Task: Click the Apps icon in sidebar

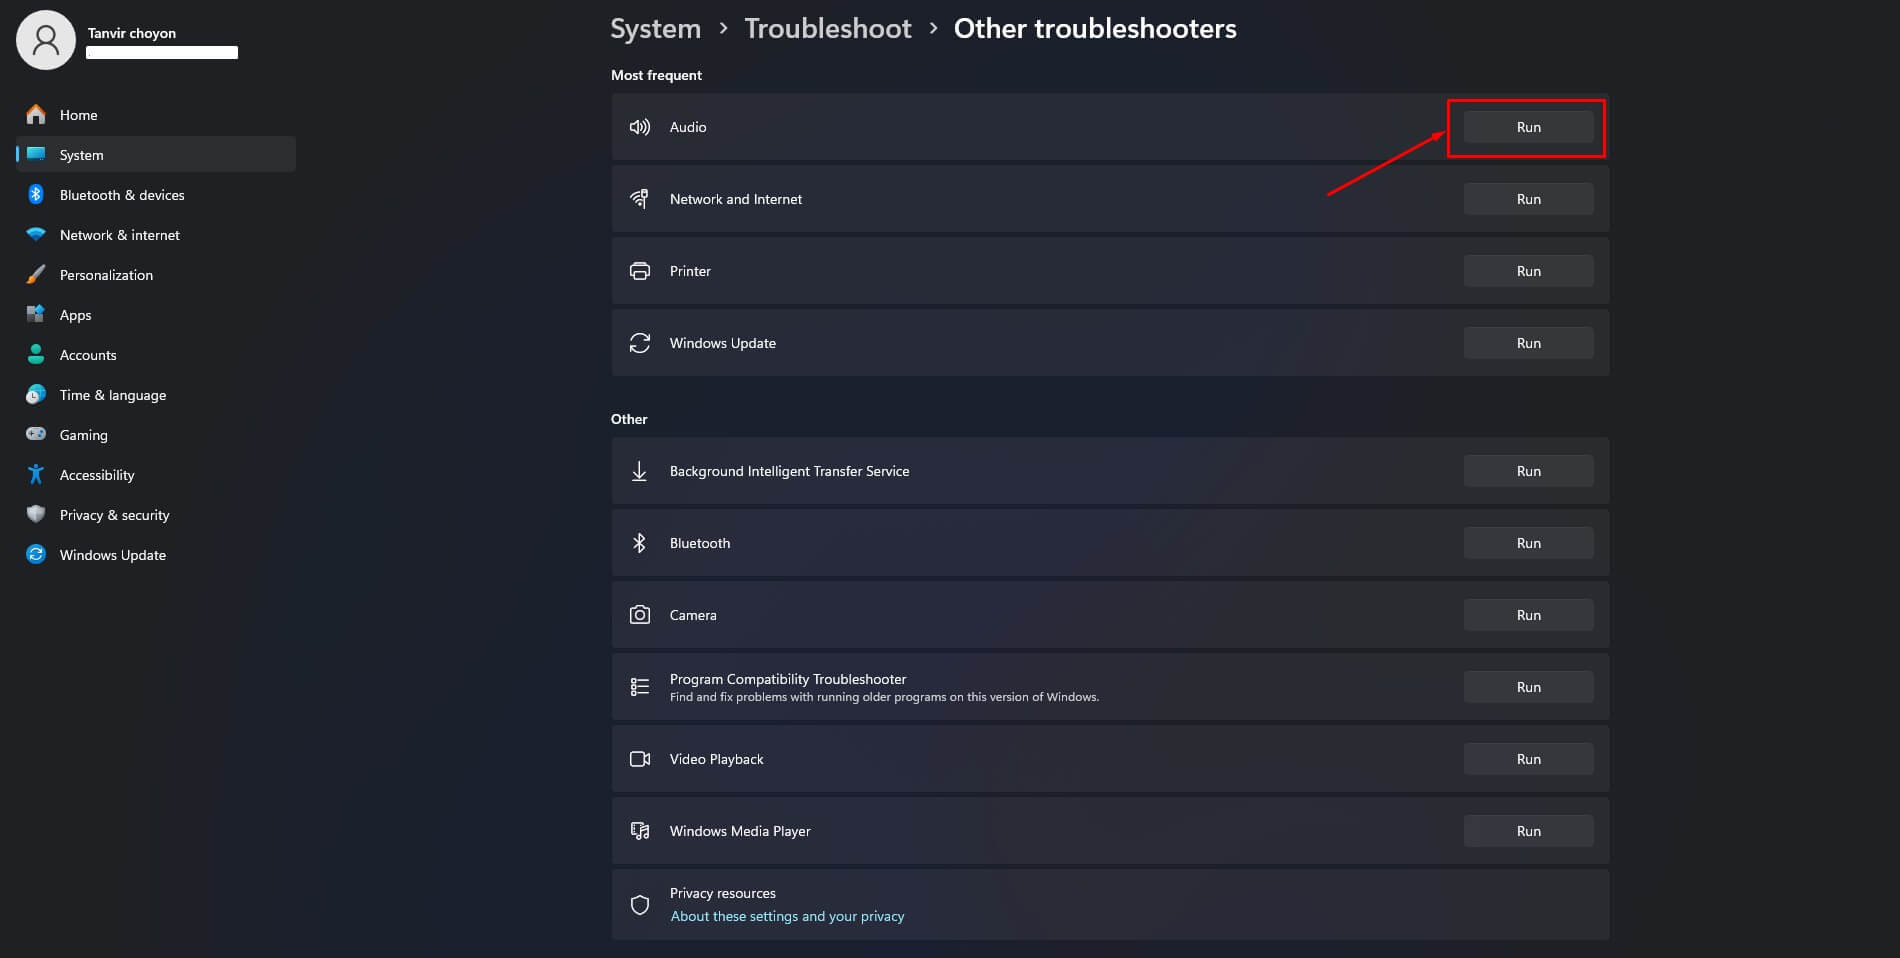Action: pyautogui.click(x=36, y=315)
